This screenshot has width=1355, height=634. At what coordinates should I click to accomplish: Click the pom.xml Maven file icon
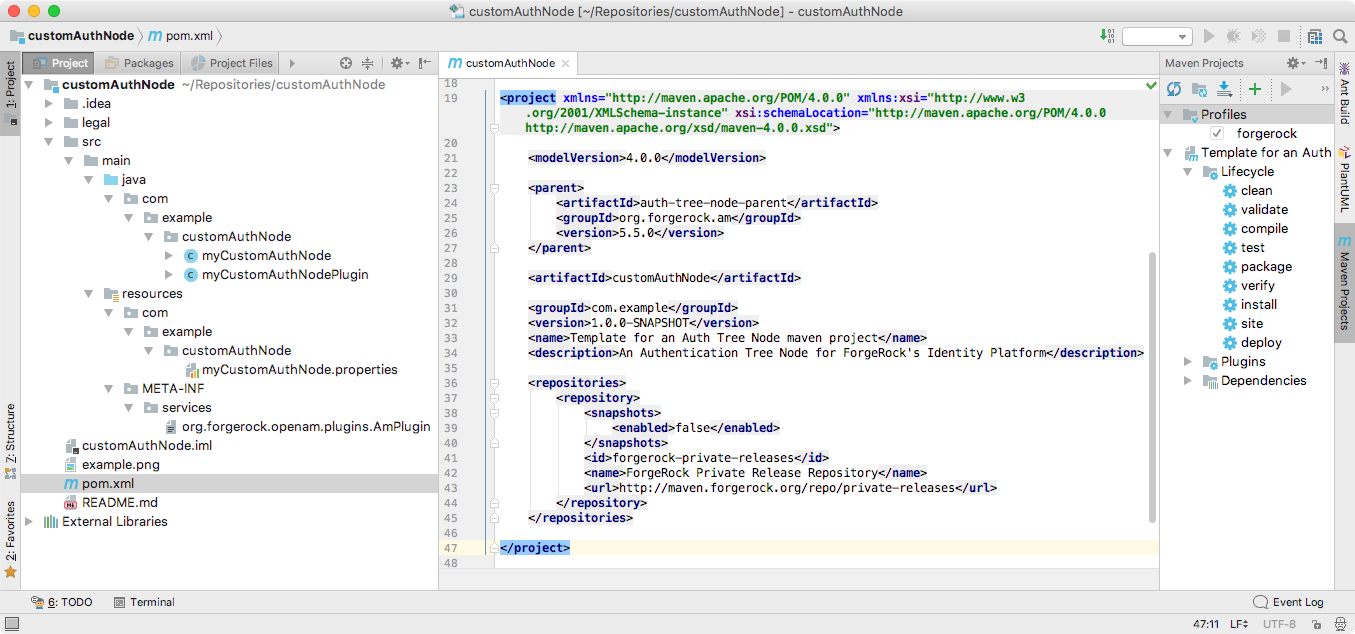coord(71,483)
